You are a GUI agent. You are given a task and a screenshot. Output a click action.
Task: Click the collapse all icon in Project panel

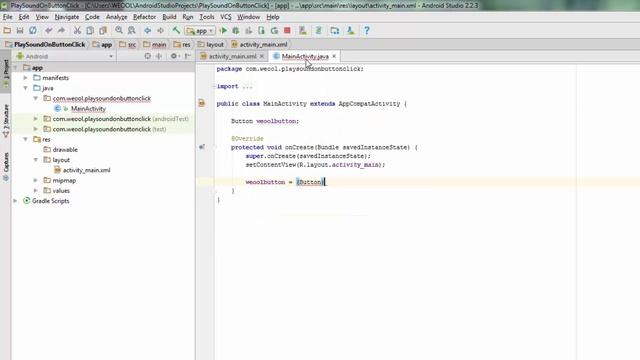pyautogui.click(x=159, y=56)
